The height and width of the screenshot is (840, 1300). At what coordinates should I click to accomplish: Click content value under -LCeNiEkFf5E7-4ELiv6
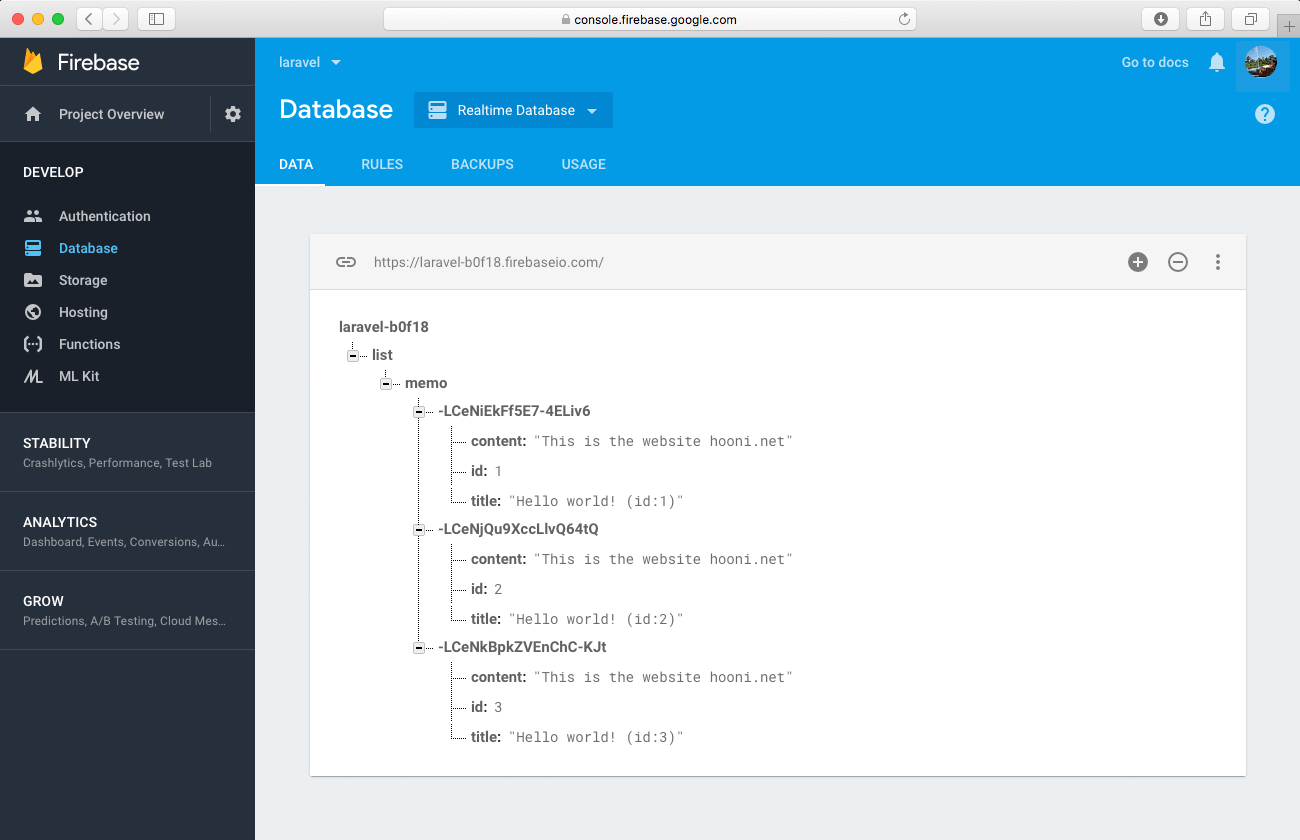pos(663,441)
